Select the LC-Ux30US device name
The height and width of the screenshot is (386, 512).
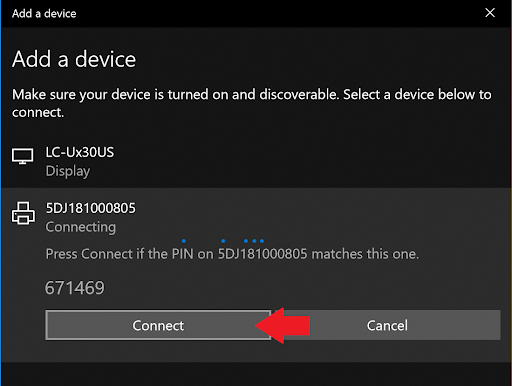coord(80,152)
